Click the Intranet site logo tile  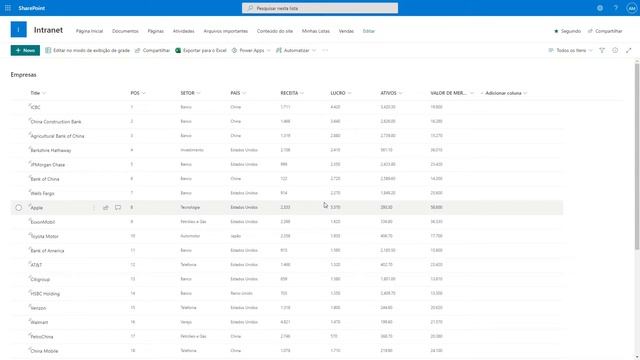click(18, 29)
